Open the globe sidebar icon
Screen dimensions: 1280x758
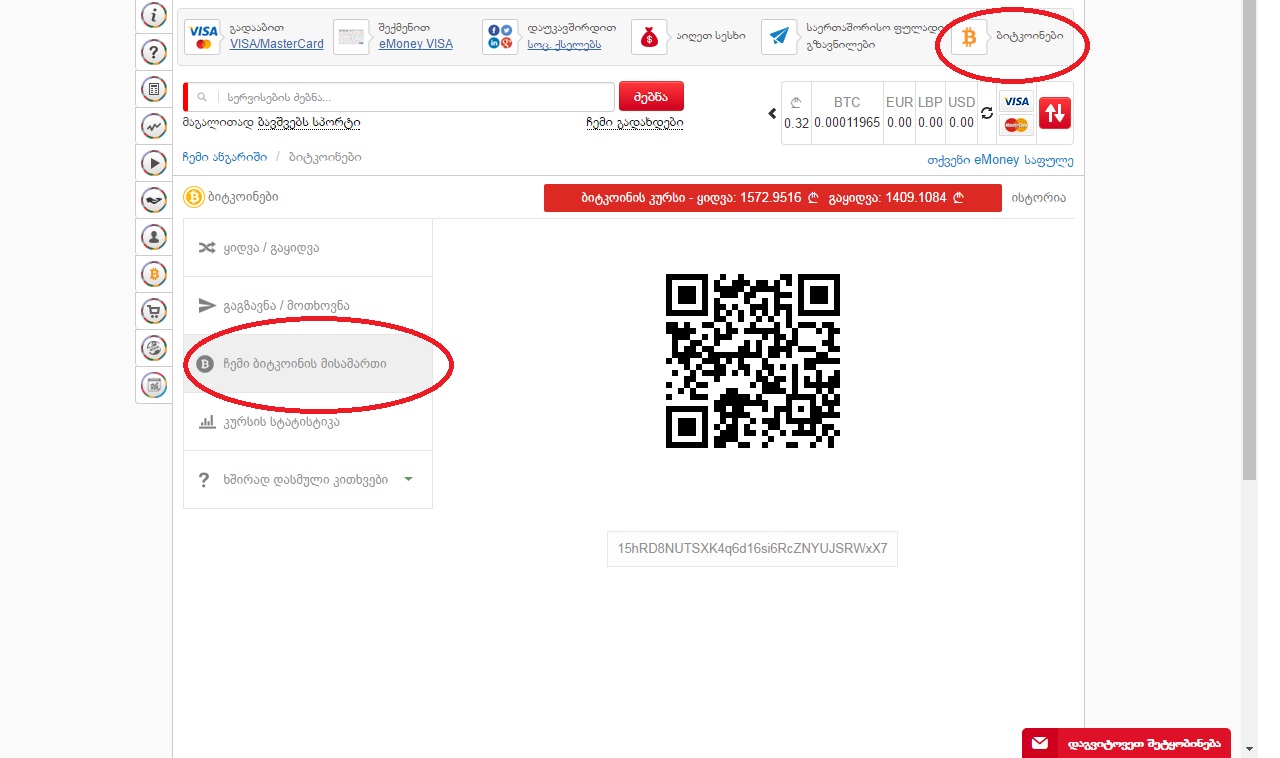click(x=153, y=348)
